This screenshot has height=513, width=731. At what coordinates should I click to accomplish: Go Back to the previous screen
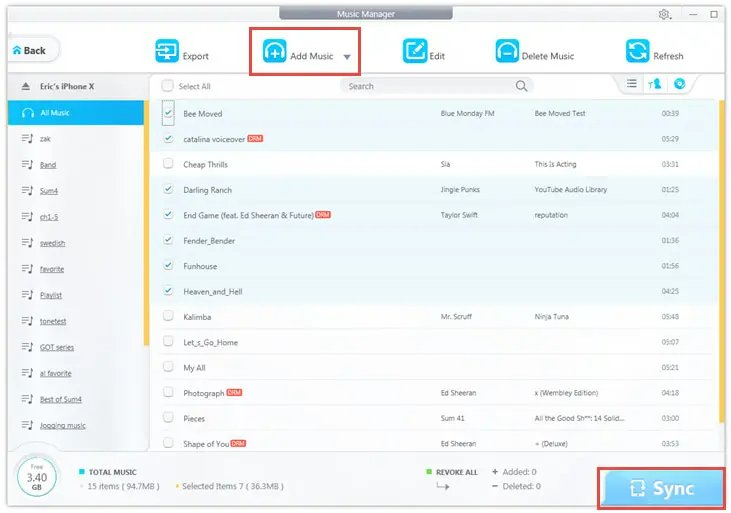click(30, 50)
